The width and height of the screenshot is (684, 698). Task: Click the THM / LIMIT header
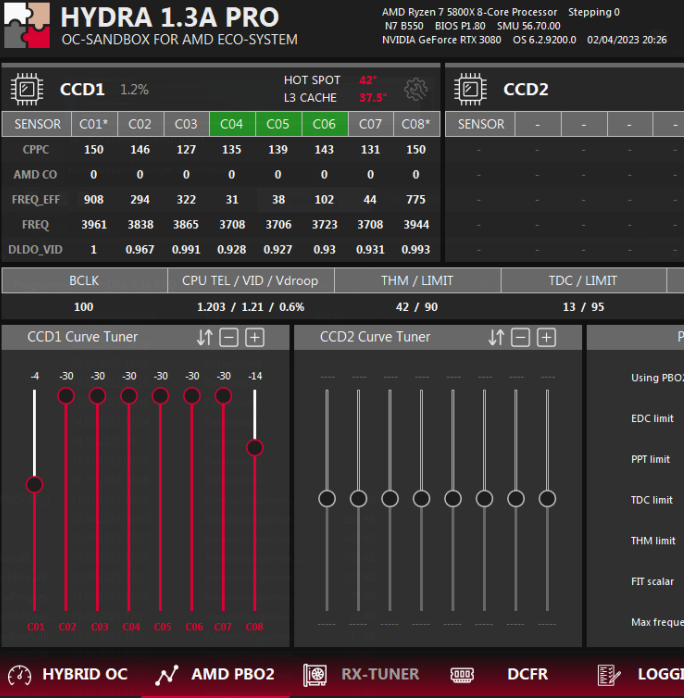(x=417, y=281)
